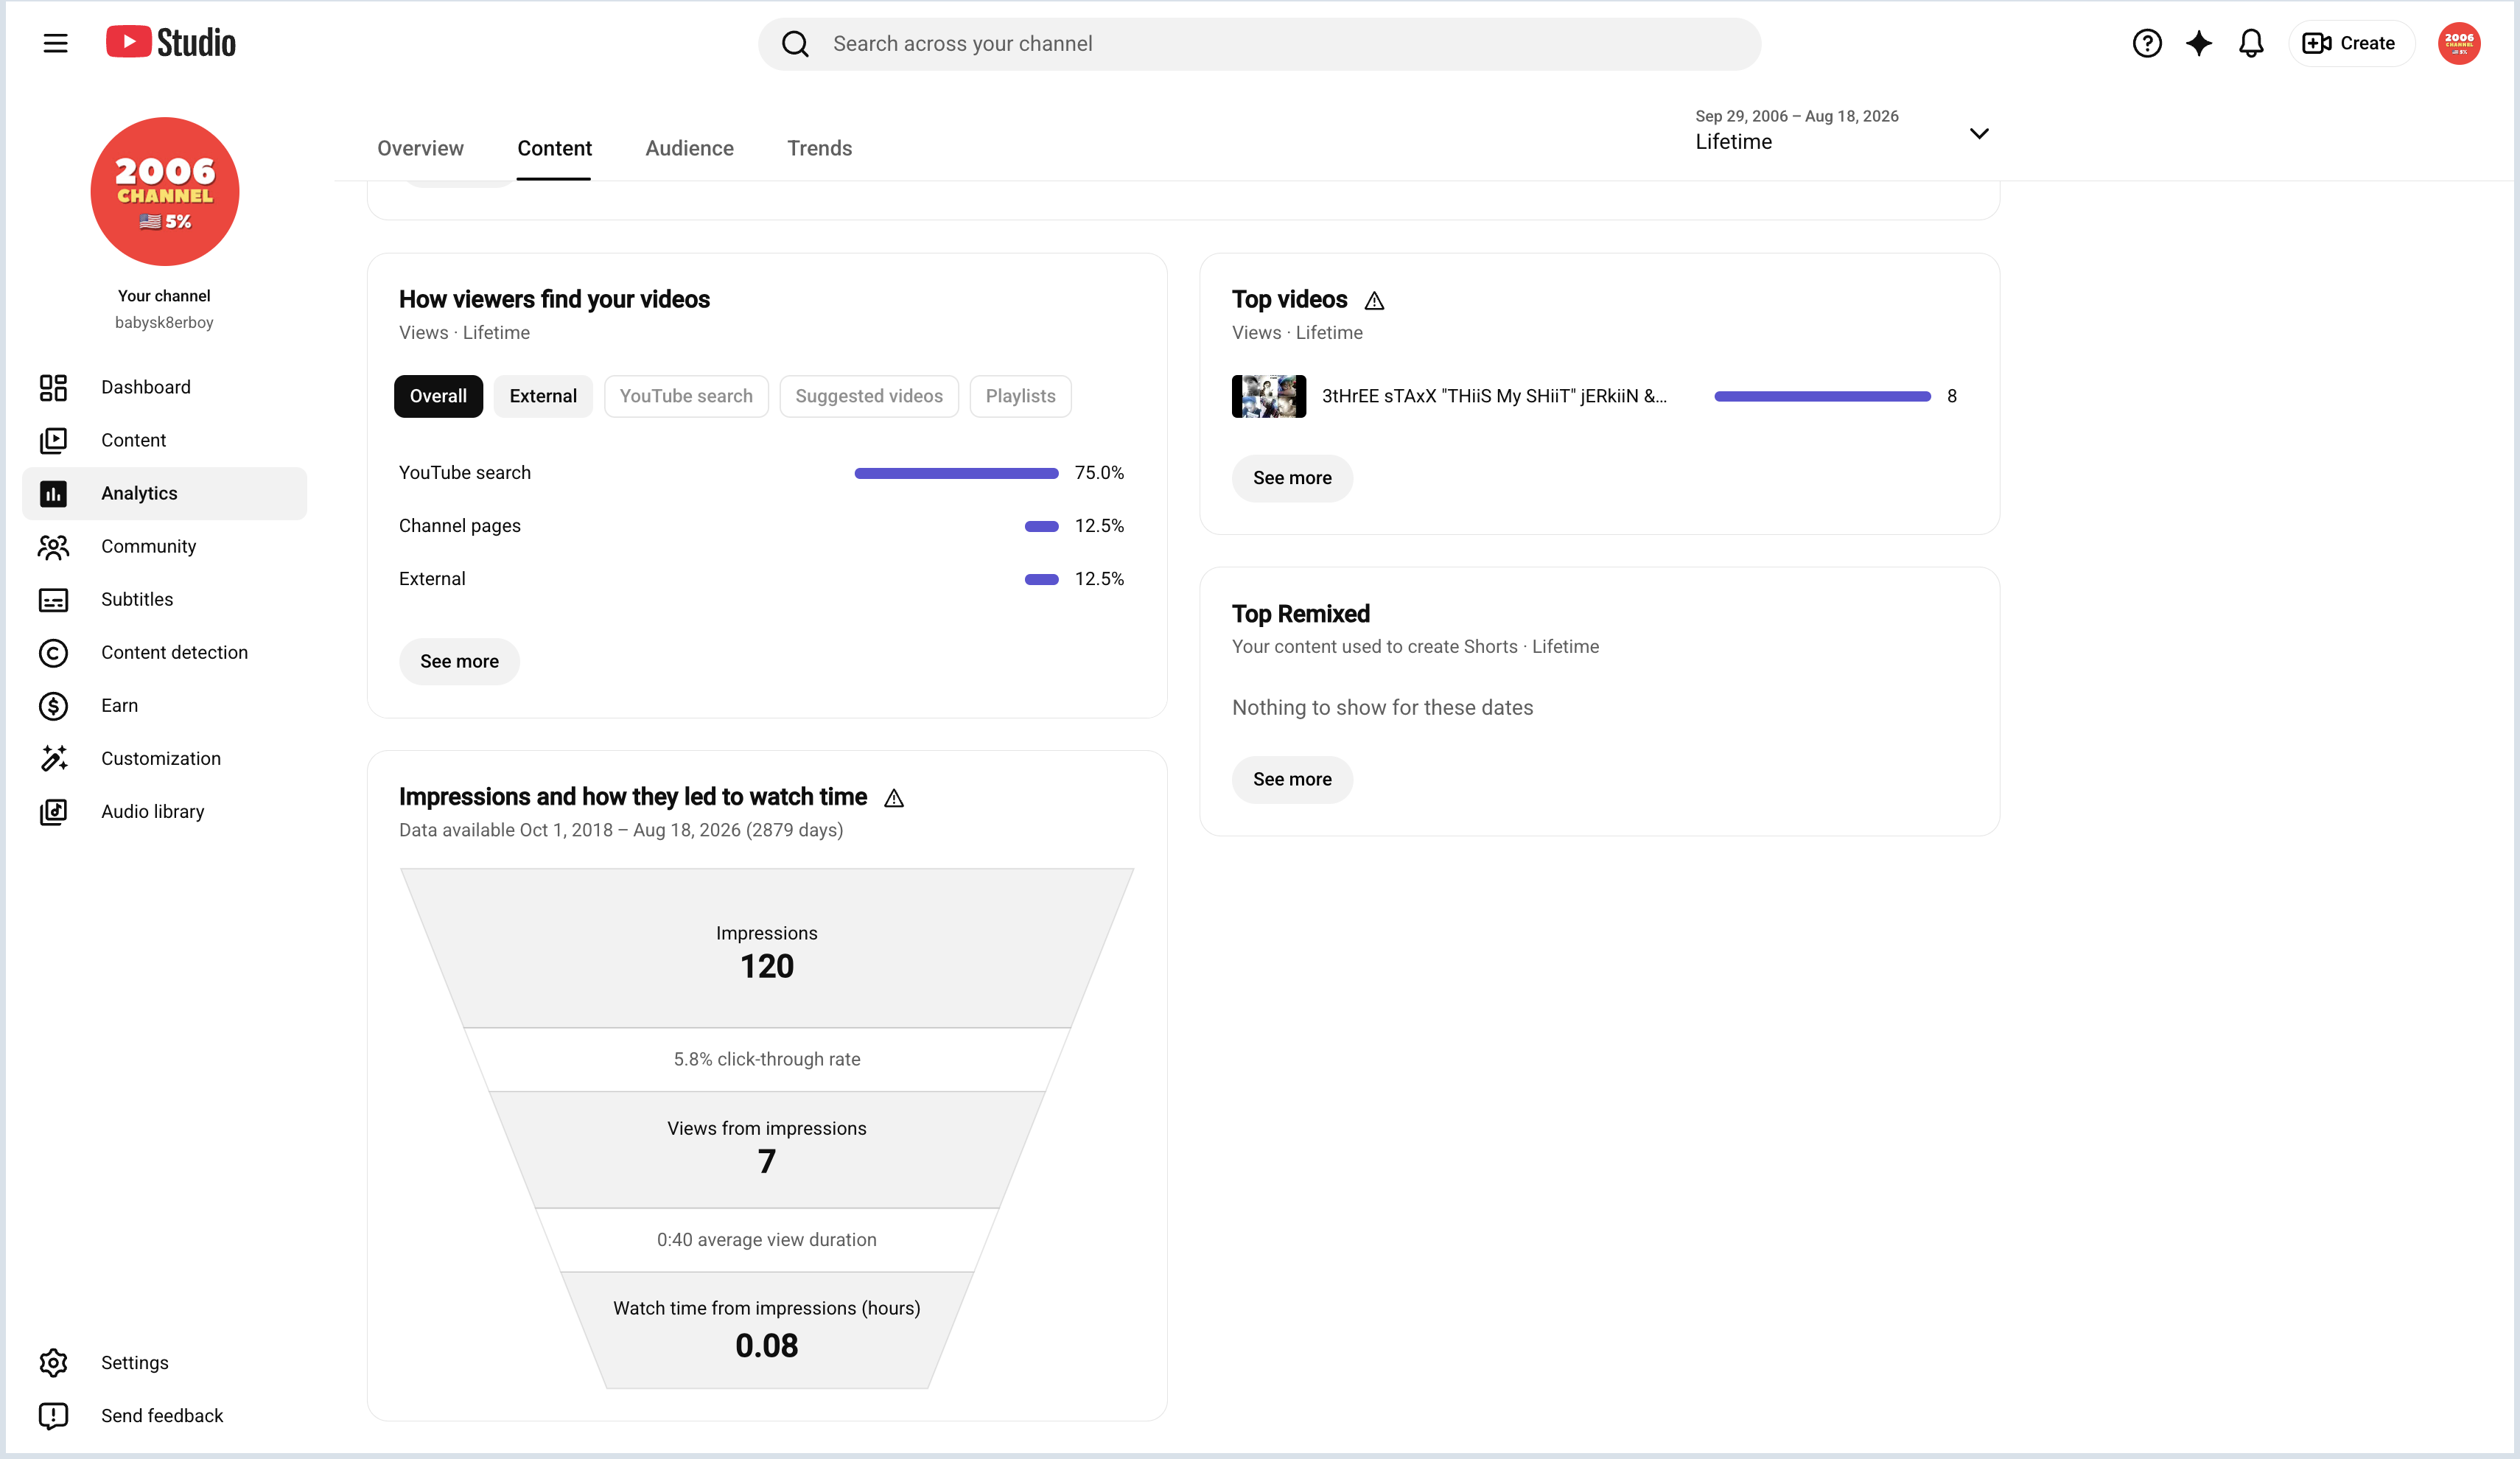2520x1459 pixels.
Task: Click the Settings gear icon
Action: click(x=53, y=1362)
